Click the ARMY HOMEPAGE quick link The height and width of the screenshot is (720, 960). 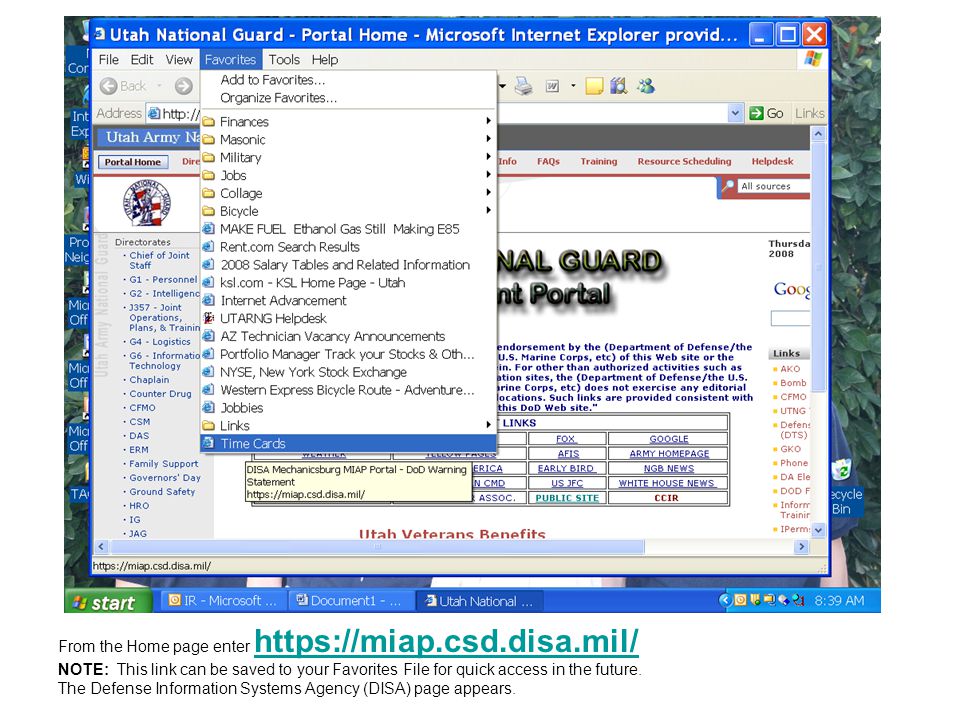pos(669,454)
